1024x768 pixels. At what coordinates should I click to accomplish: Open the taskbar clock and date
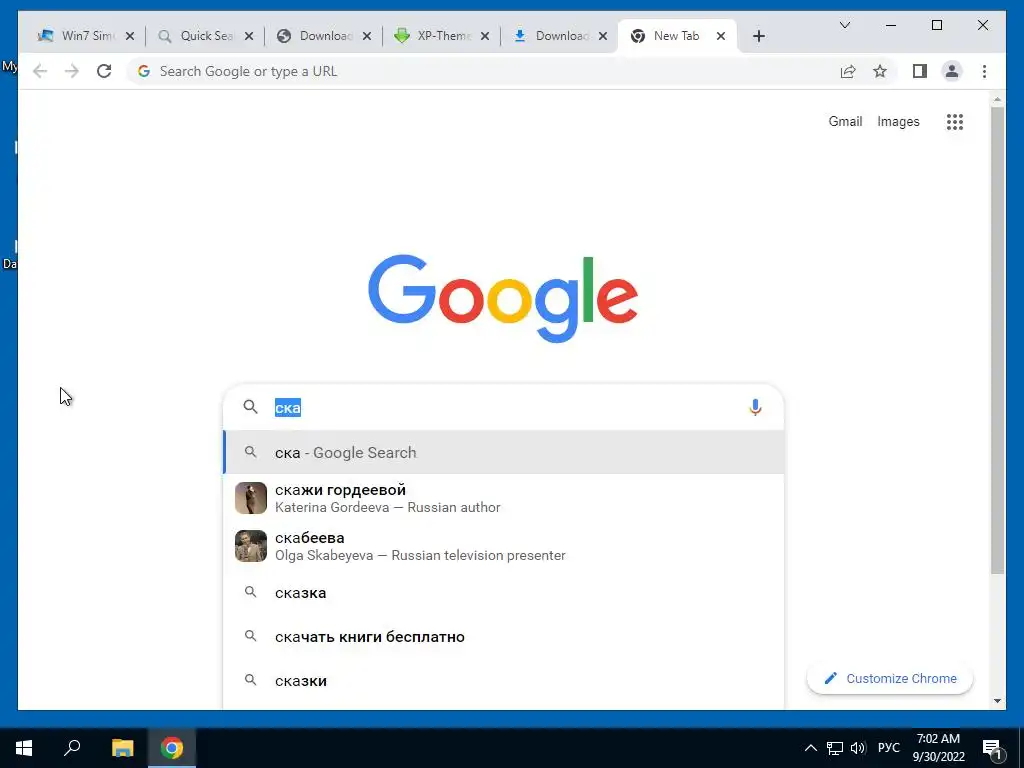938,748
